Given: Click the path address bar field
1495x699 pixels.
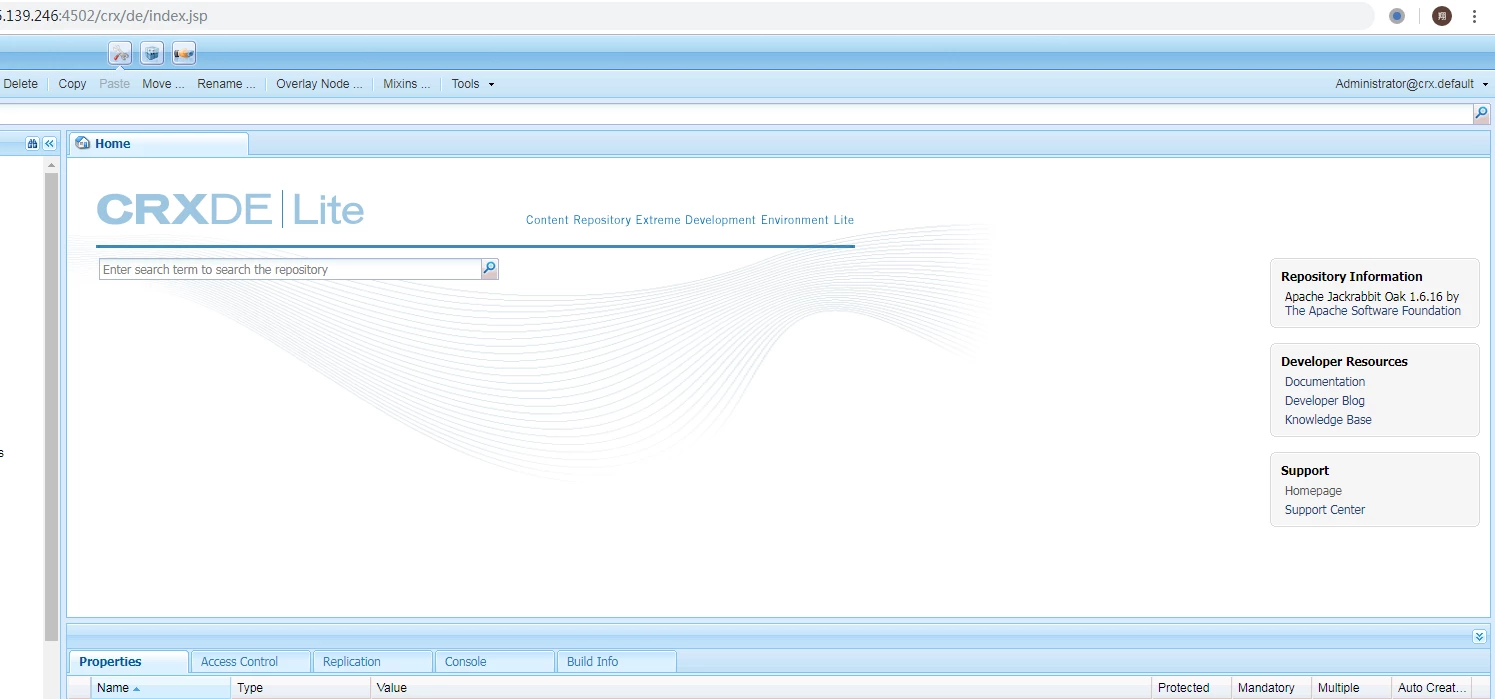Looking at the screenshot, I should (735, 114).
